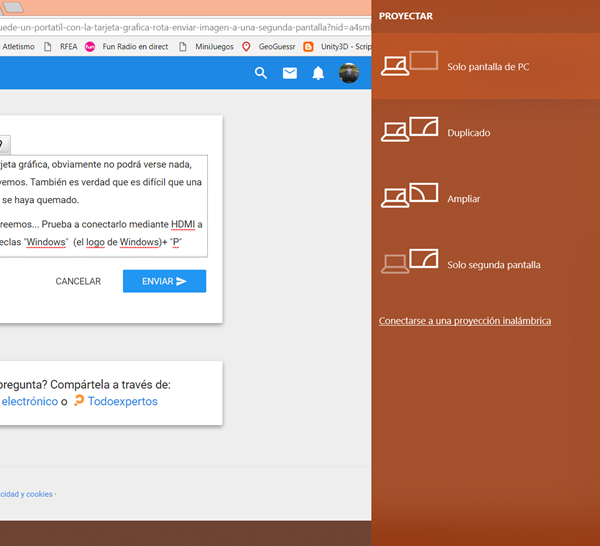600x546 pixels.
Task: Open the user profile avatar
Action: [x=349, y=73]
